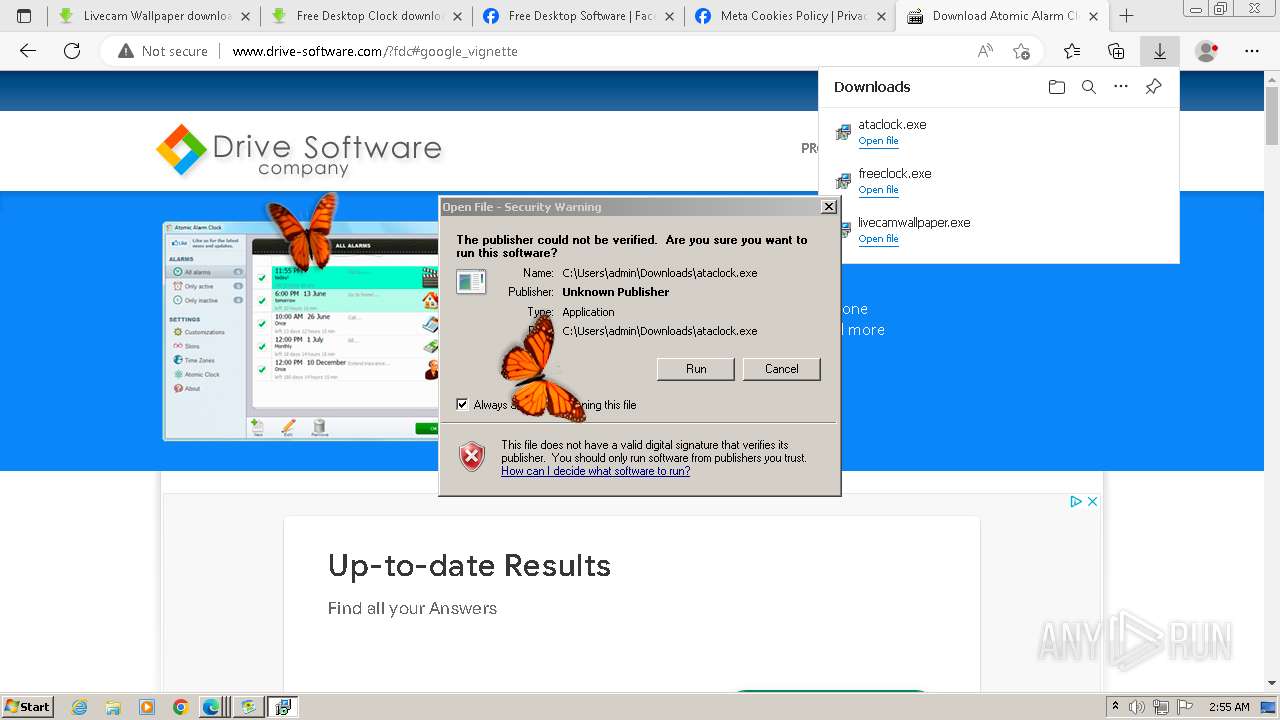Add this page to favorites

[1021, 51]
